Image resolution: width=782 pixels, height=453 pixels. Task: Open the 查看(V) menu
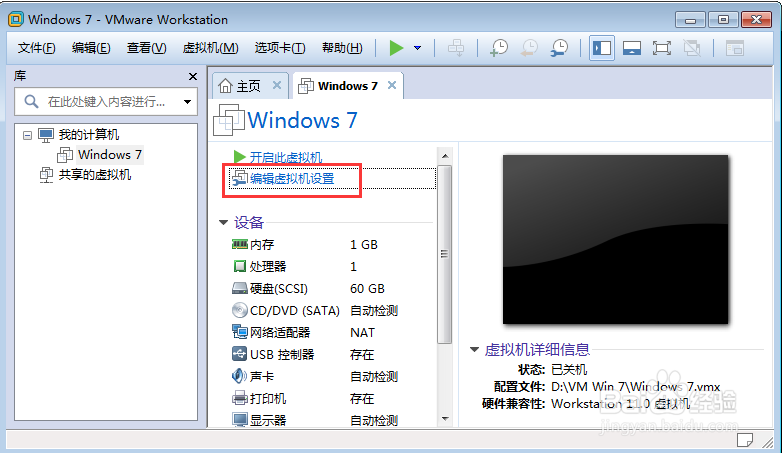point(146,48)
